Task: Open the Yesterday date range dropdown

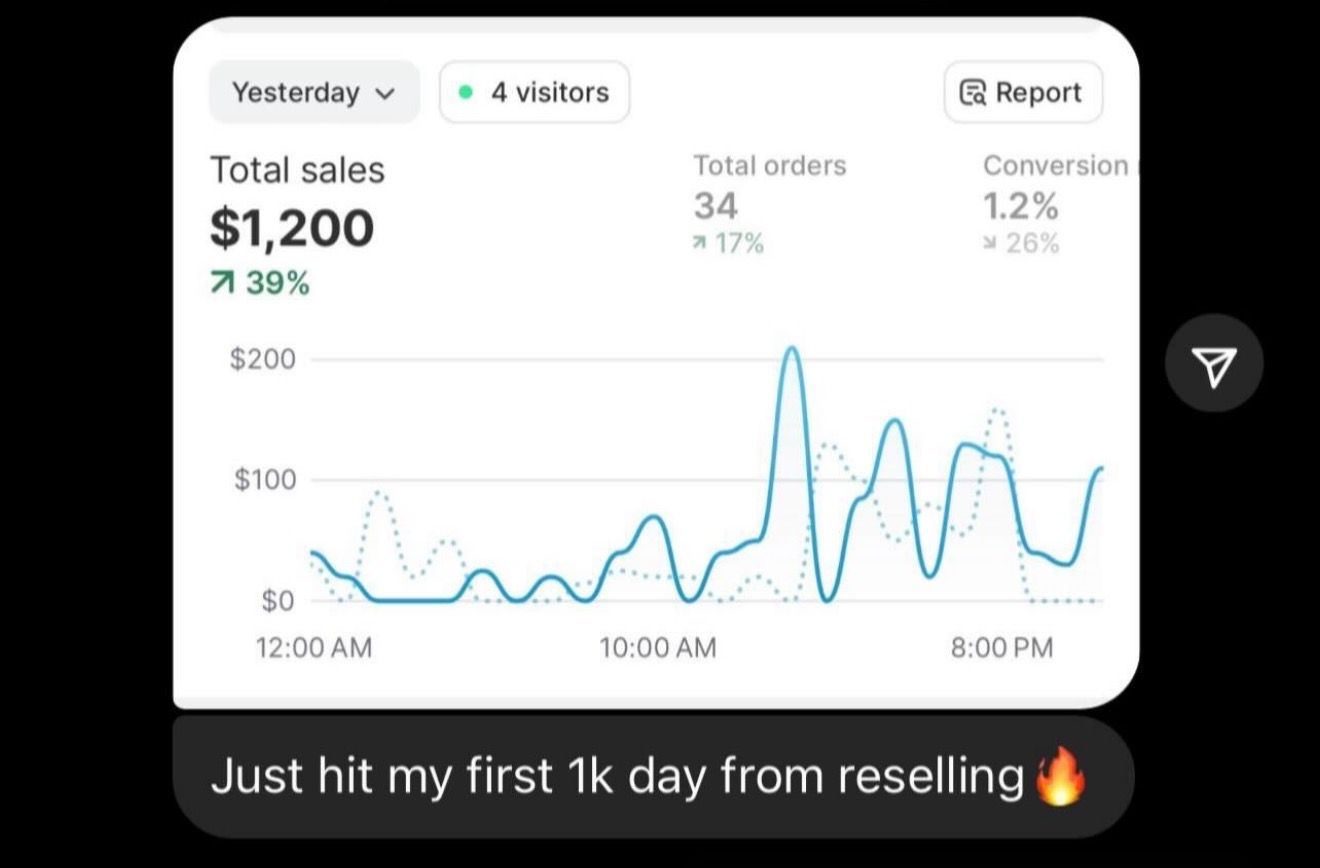Action: 313,92
